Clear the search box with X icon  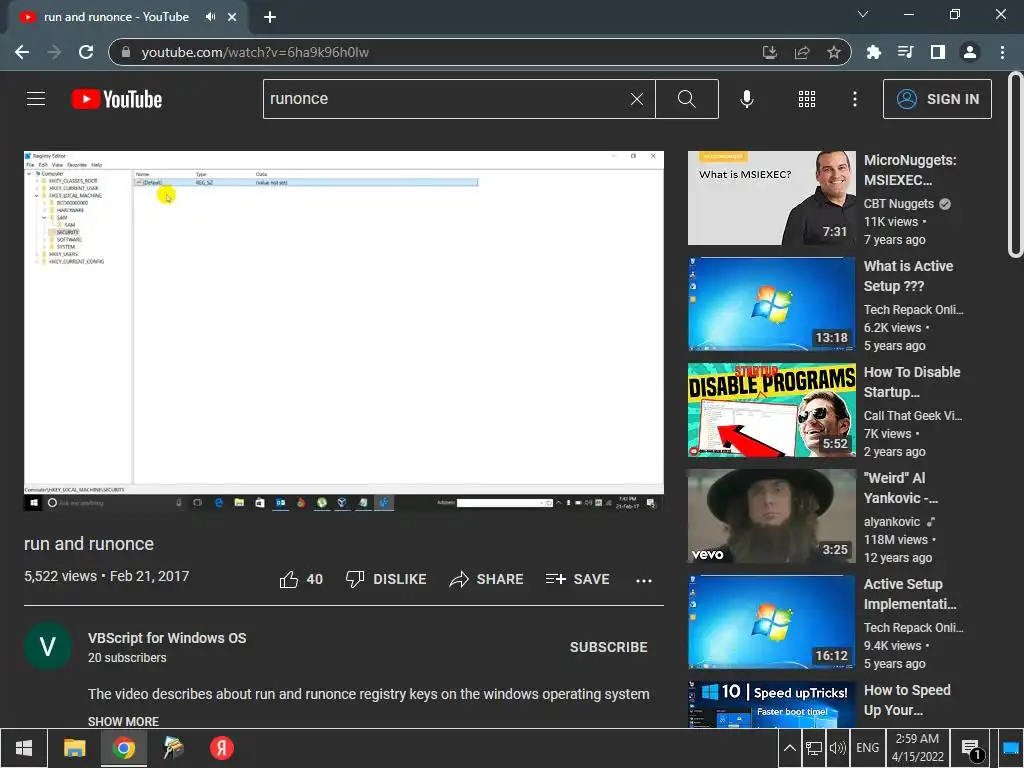point(637,99)
